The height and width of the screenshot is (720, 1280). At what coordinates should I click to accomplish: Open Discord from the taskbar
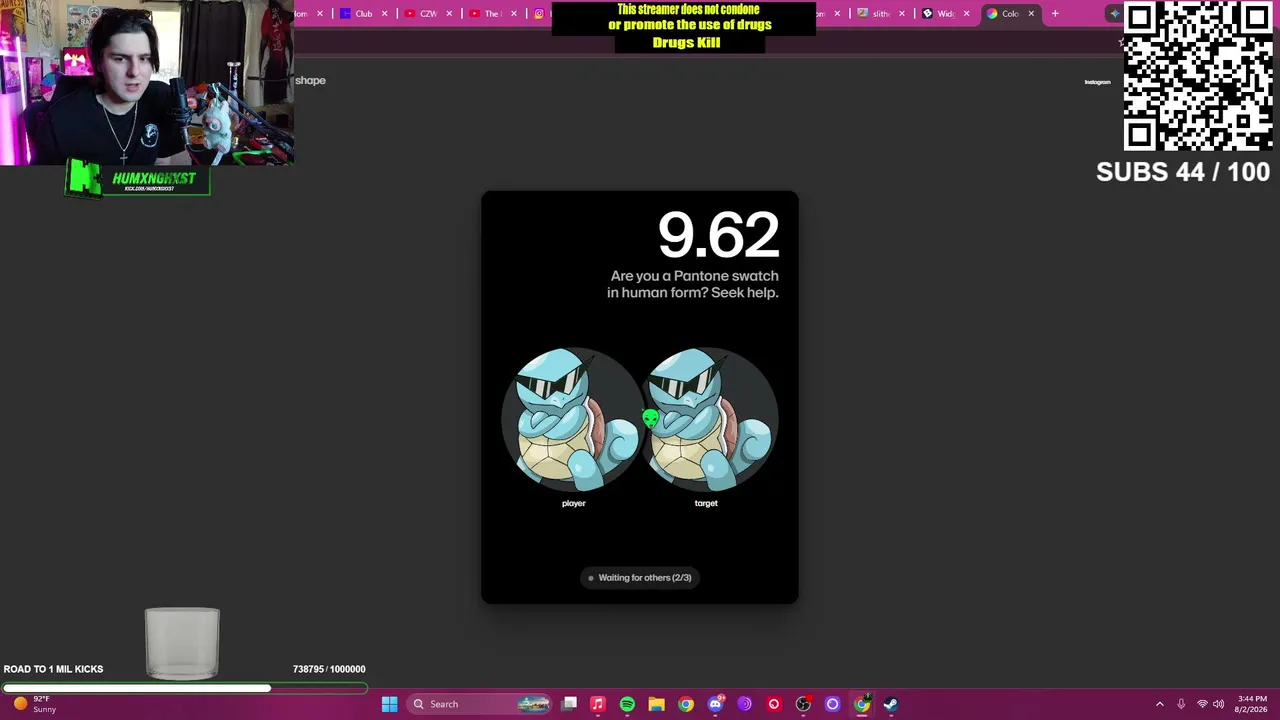coord(715,704)
